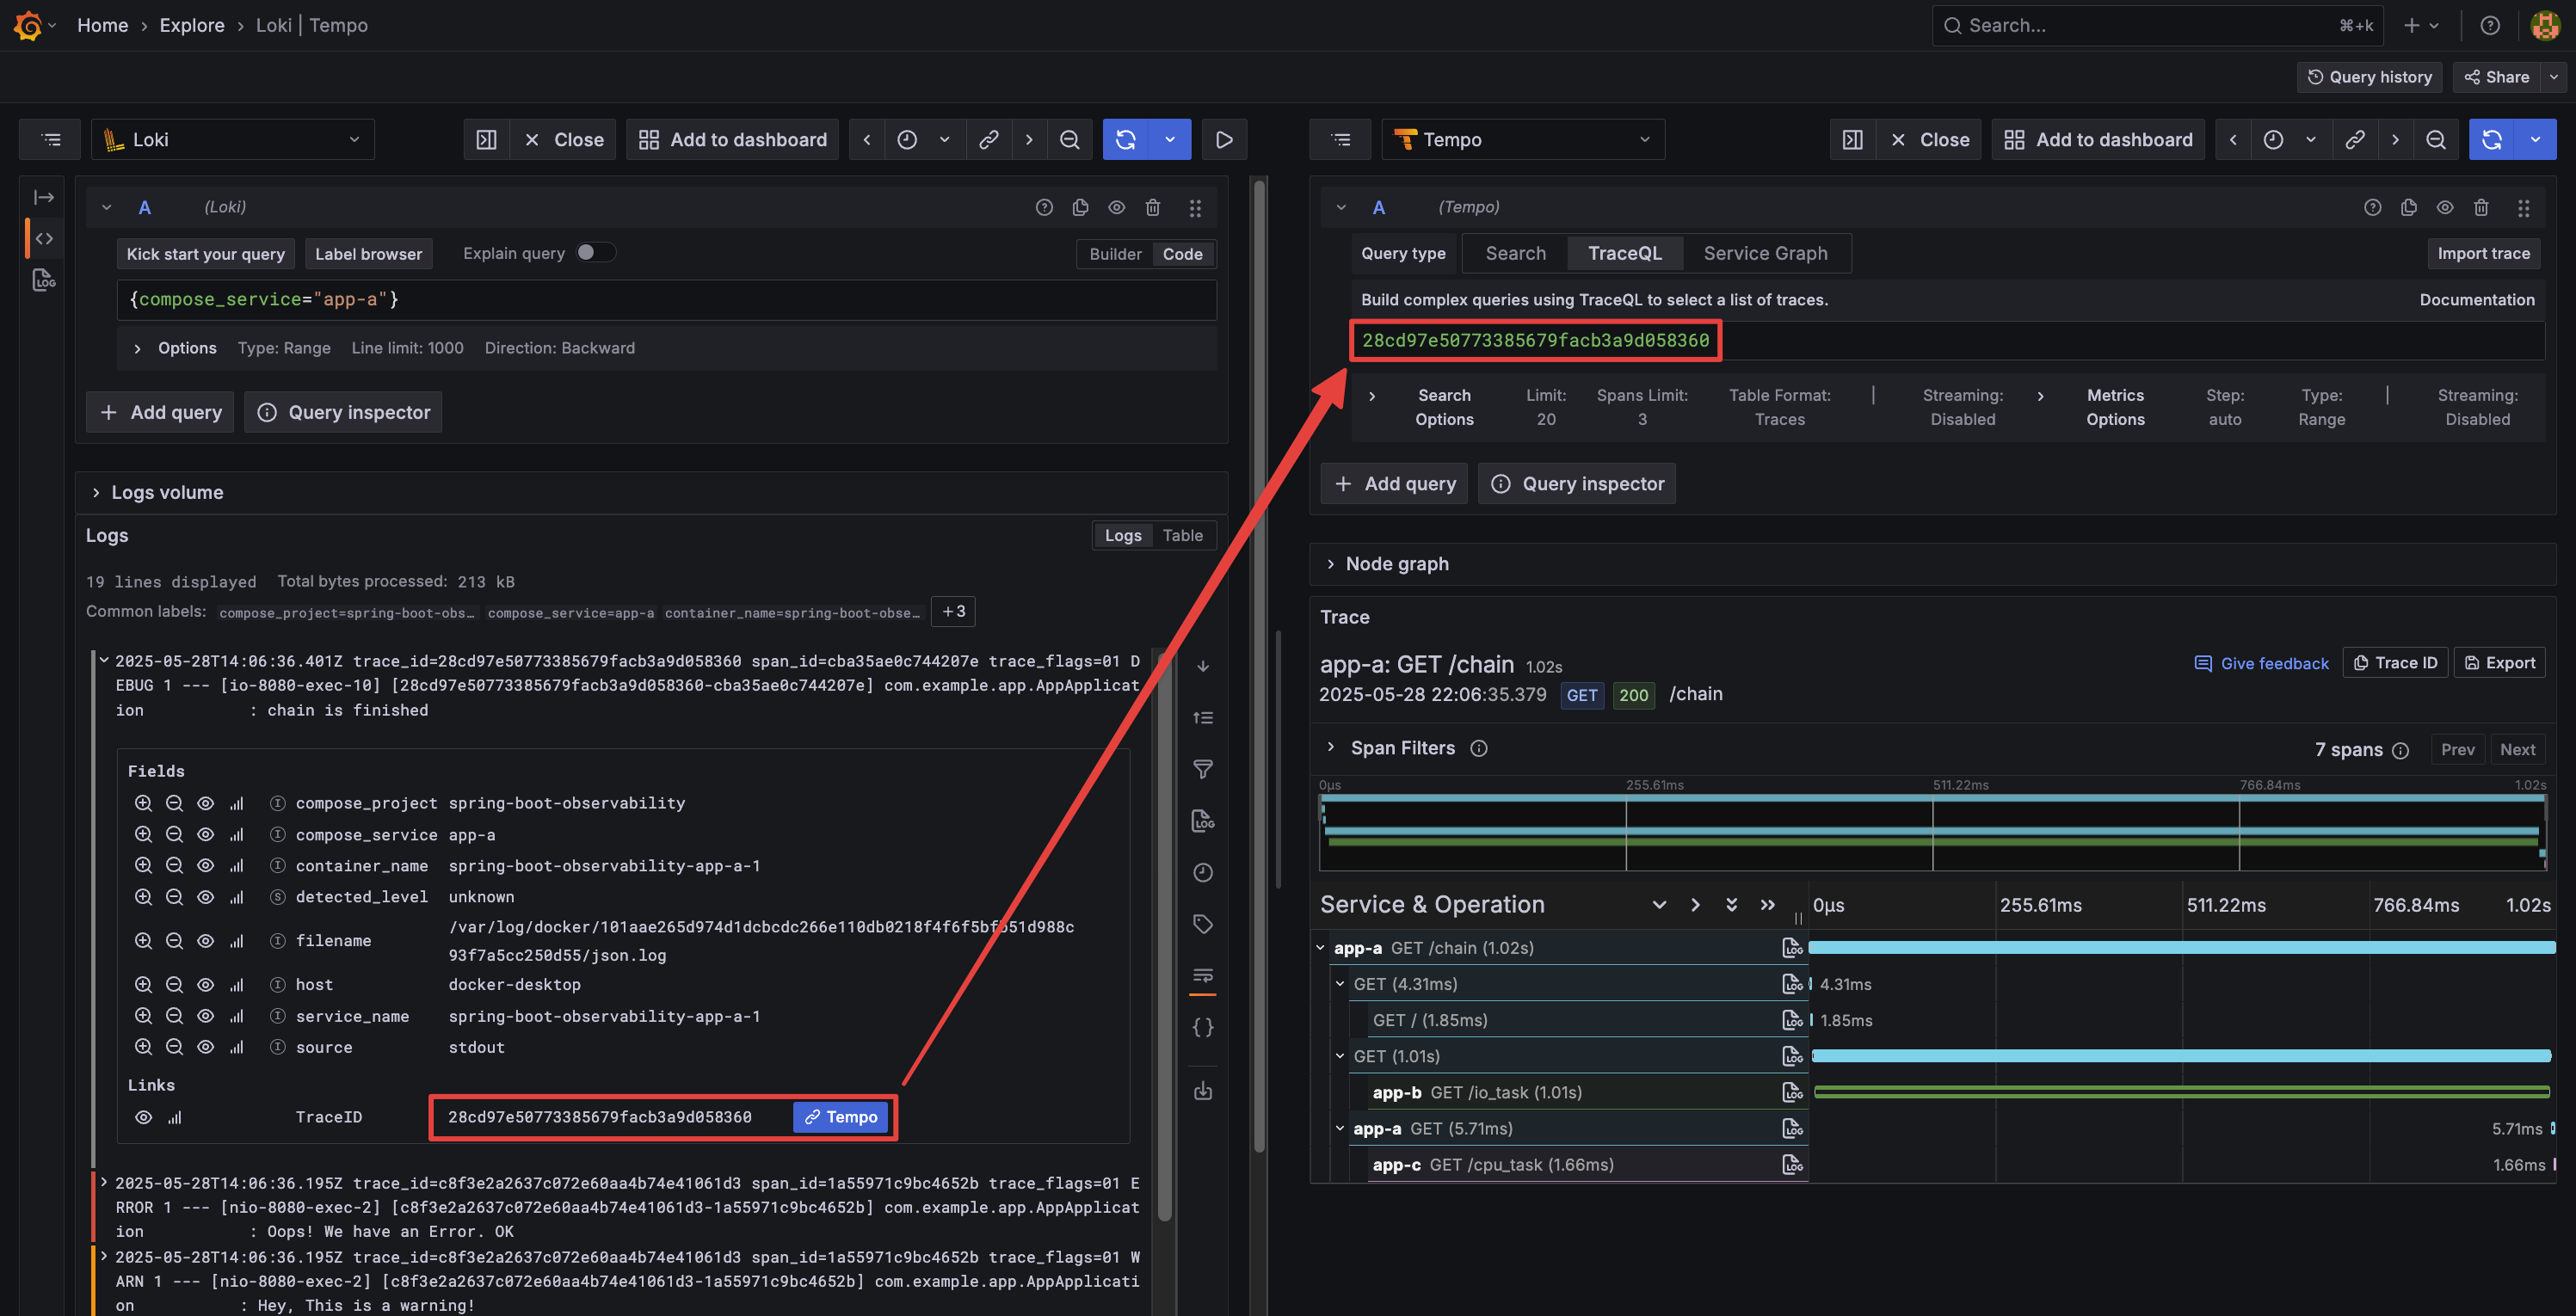Screen dimensions: 2576x1316
Task: Open the Label browser
Action: click(369, 254)
